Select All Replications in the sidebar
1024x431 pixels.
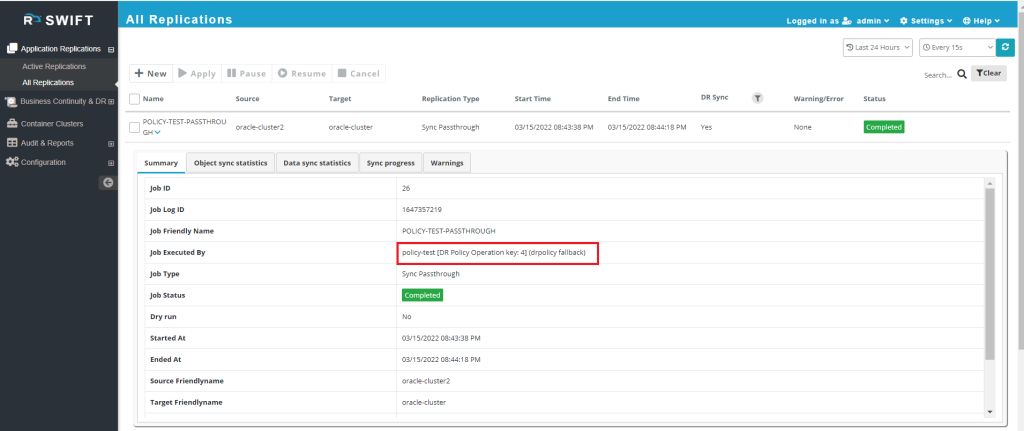(48, 82)
